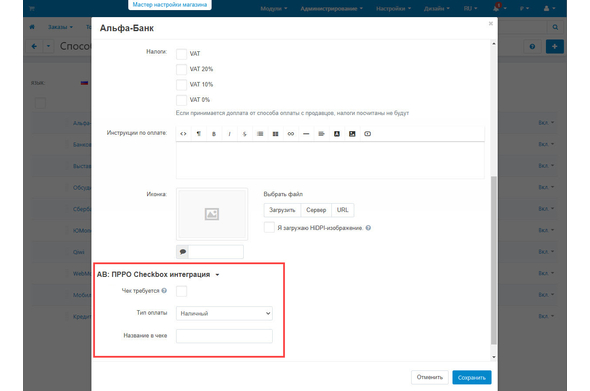This screenshot has height=391, width=590.
Task: Tick the VAT tax checkbox
Action: click(181, 54)
